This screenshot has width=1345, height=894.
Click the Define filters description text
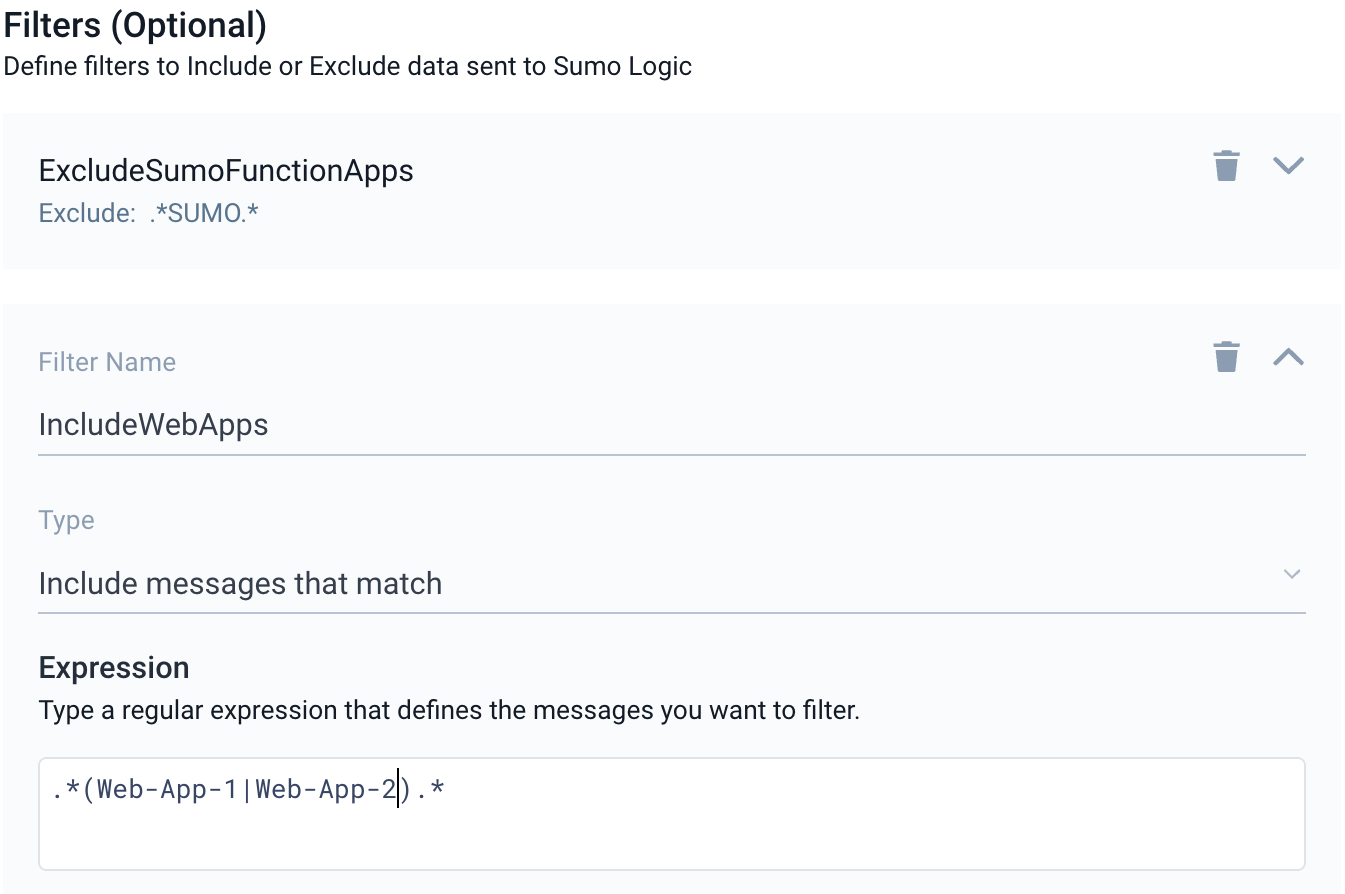click(348, 66)
